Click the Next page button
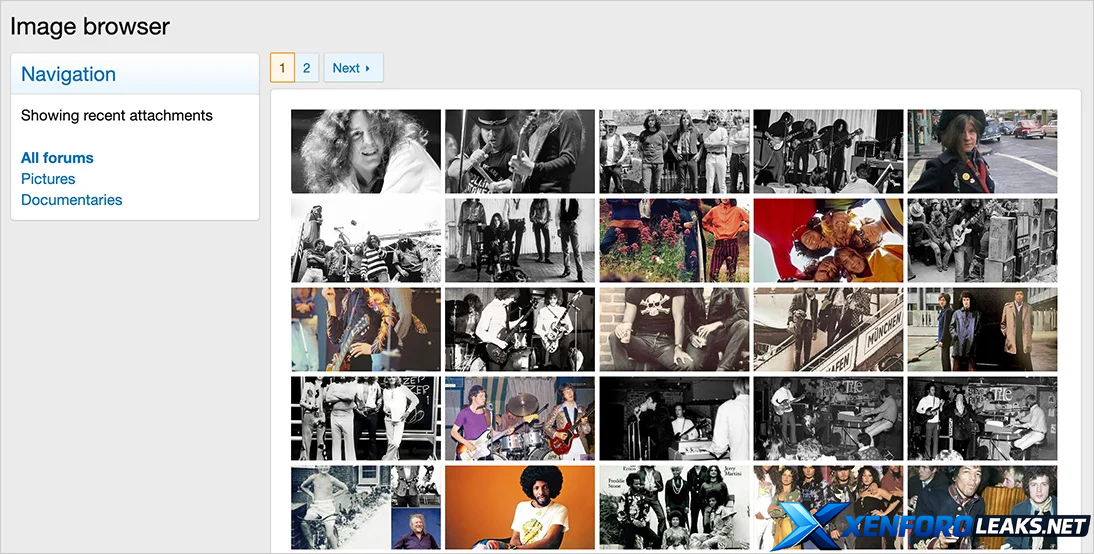This screenshot has width=1094, height=554. click(352, 68)
